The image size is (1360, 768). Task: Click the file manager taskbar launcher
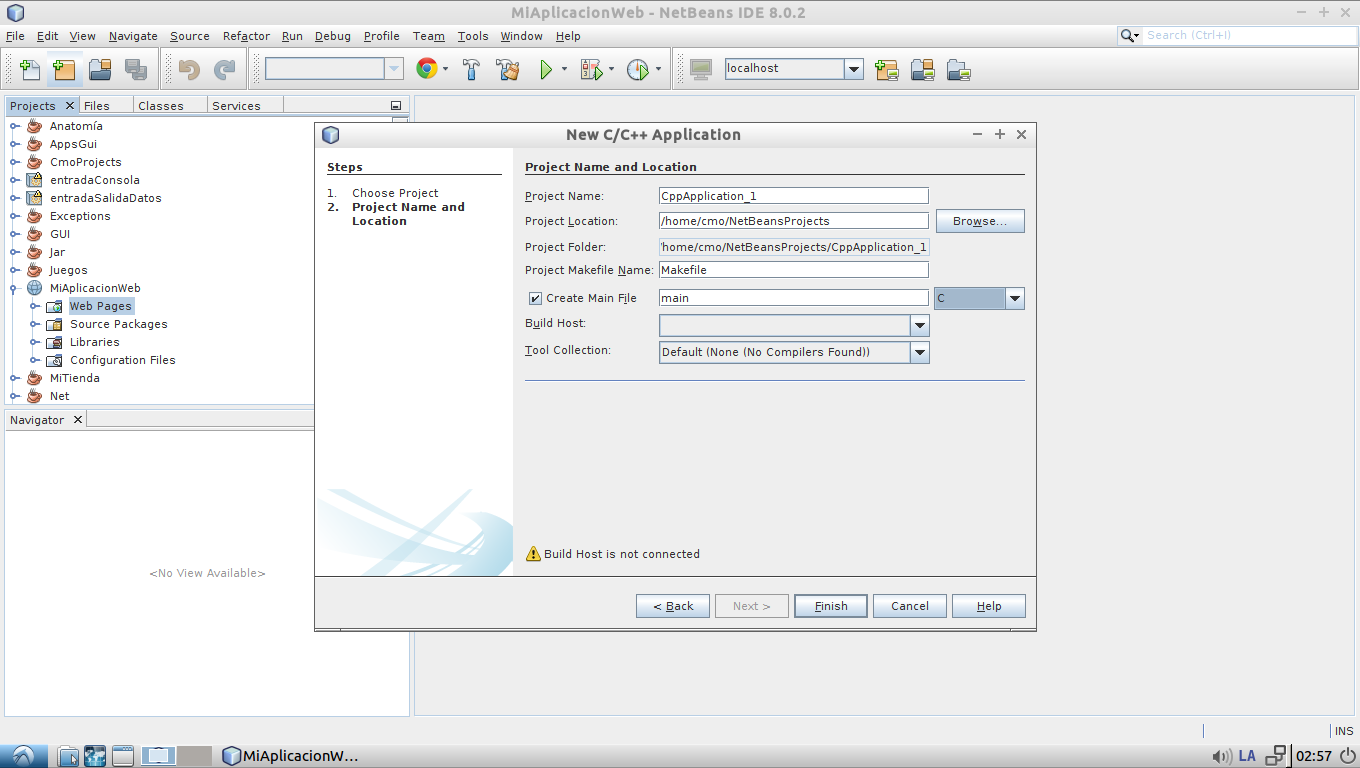pyautogui.click(x=68, y=756)
